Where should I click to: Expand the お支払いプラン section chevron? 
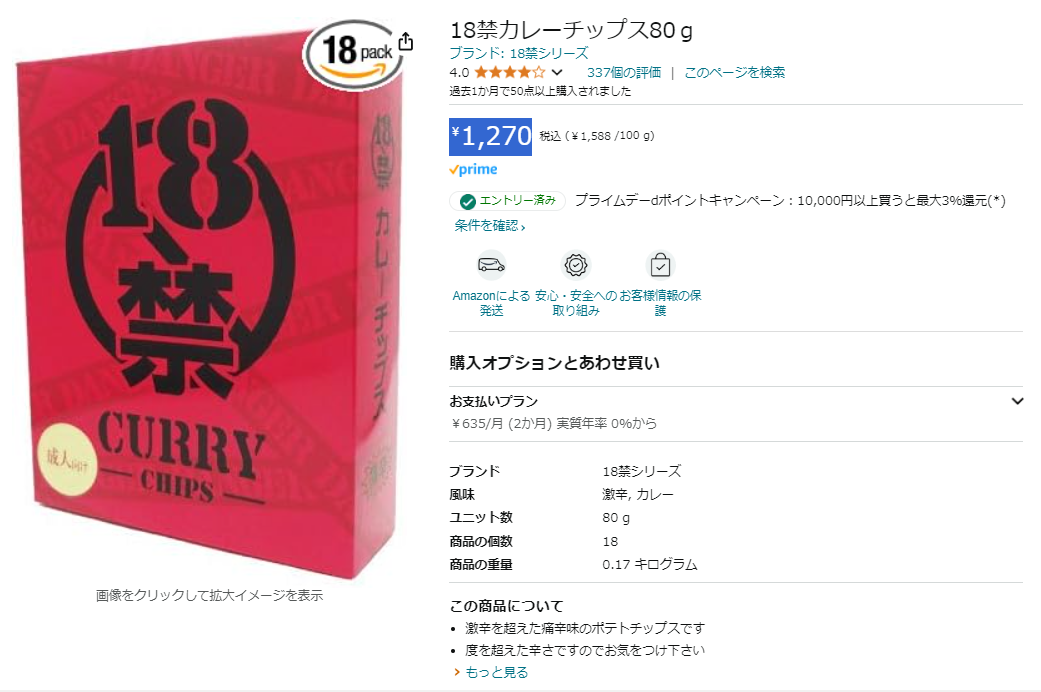click(1016, 401)
